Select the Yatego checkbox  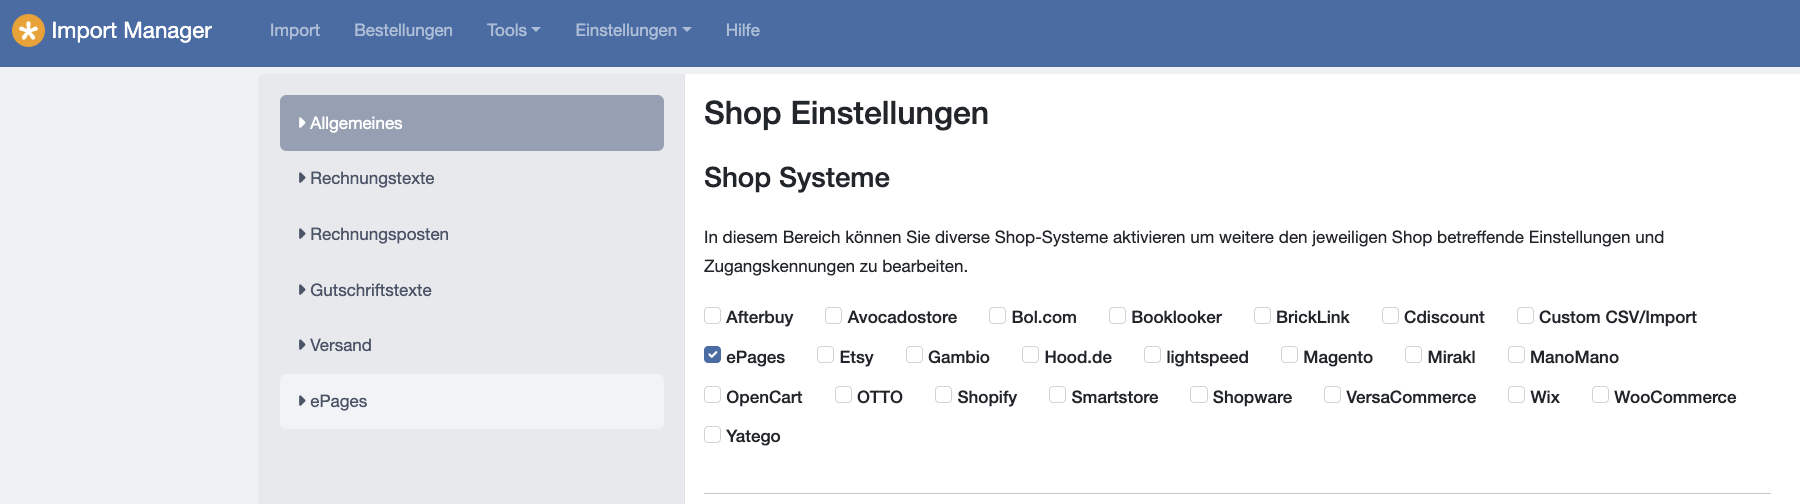(712, 434)
